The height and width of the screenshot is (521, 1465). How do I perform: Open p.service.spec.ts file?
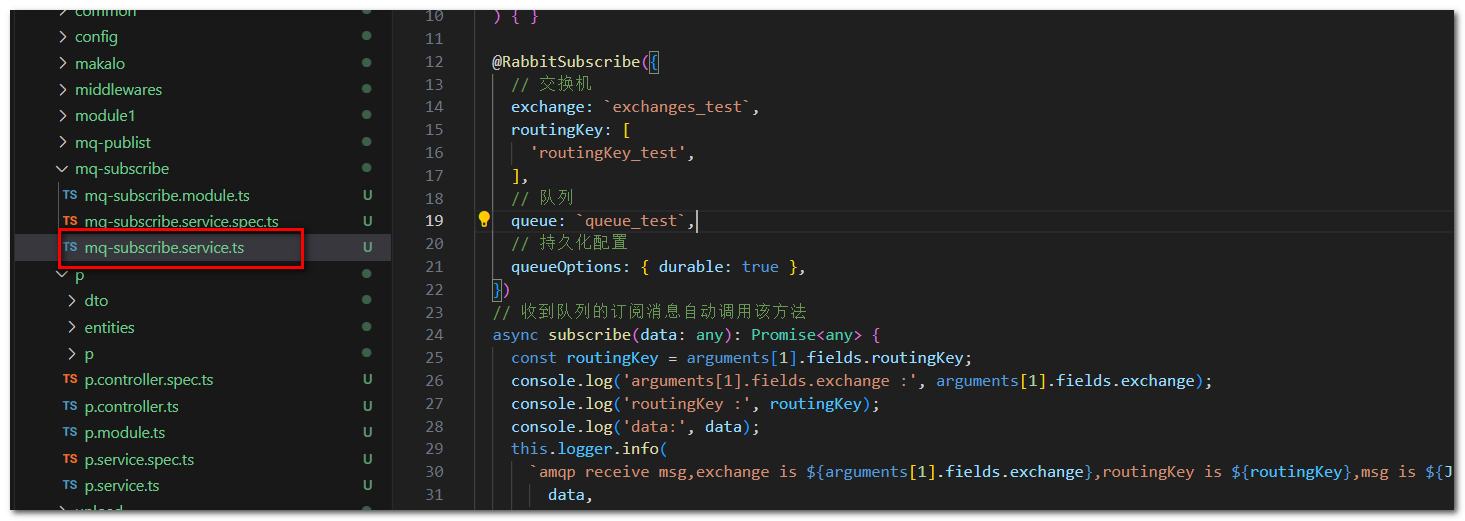[x=139, y=459]
